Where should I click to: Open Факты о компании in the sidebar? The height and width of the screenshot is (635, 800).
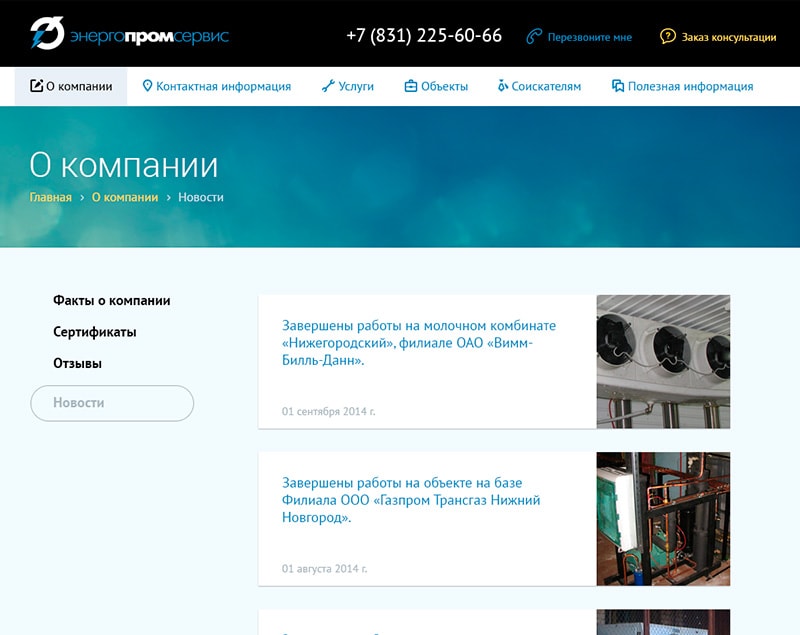point(111,300)
